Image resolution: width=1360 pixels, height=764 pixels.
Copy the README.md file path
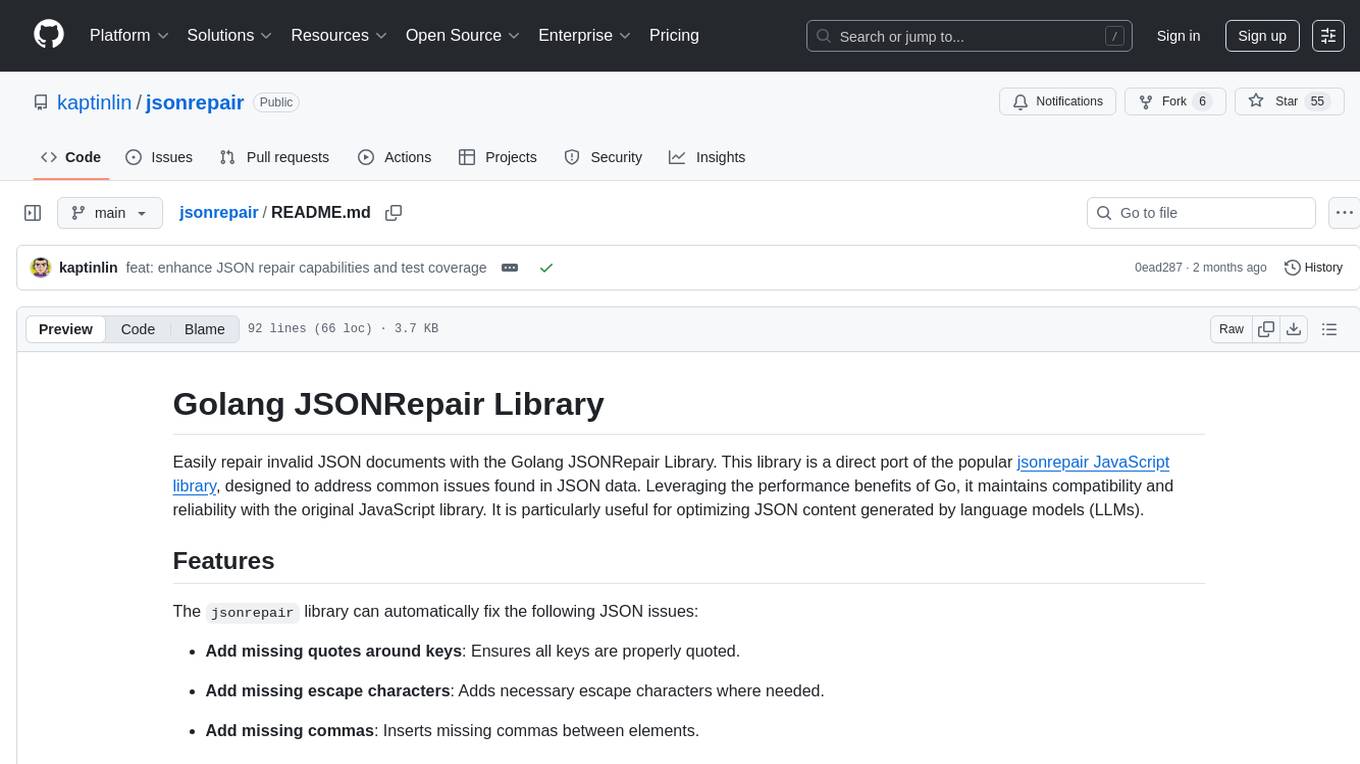(x=394, y=212)
